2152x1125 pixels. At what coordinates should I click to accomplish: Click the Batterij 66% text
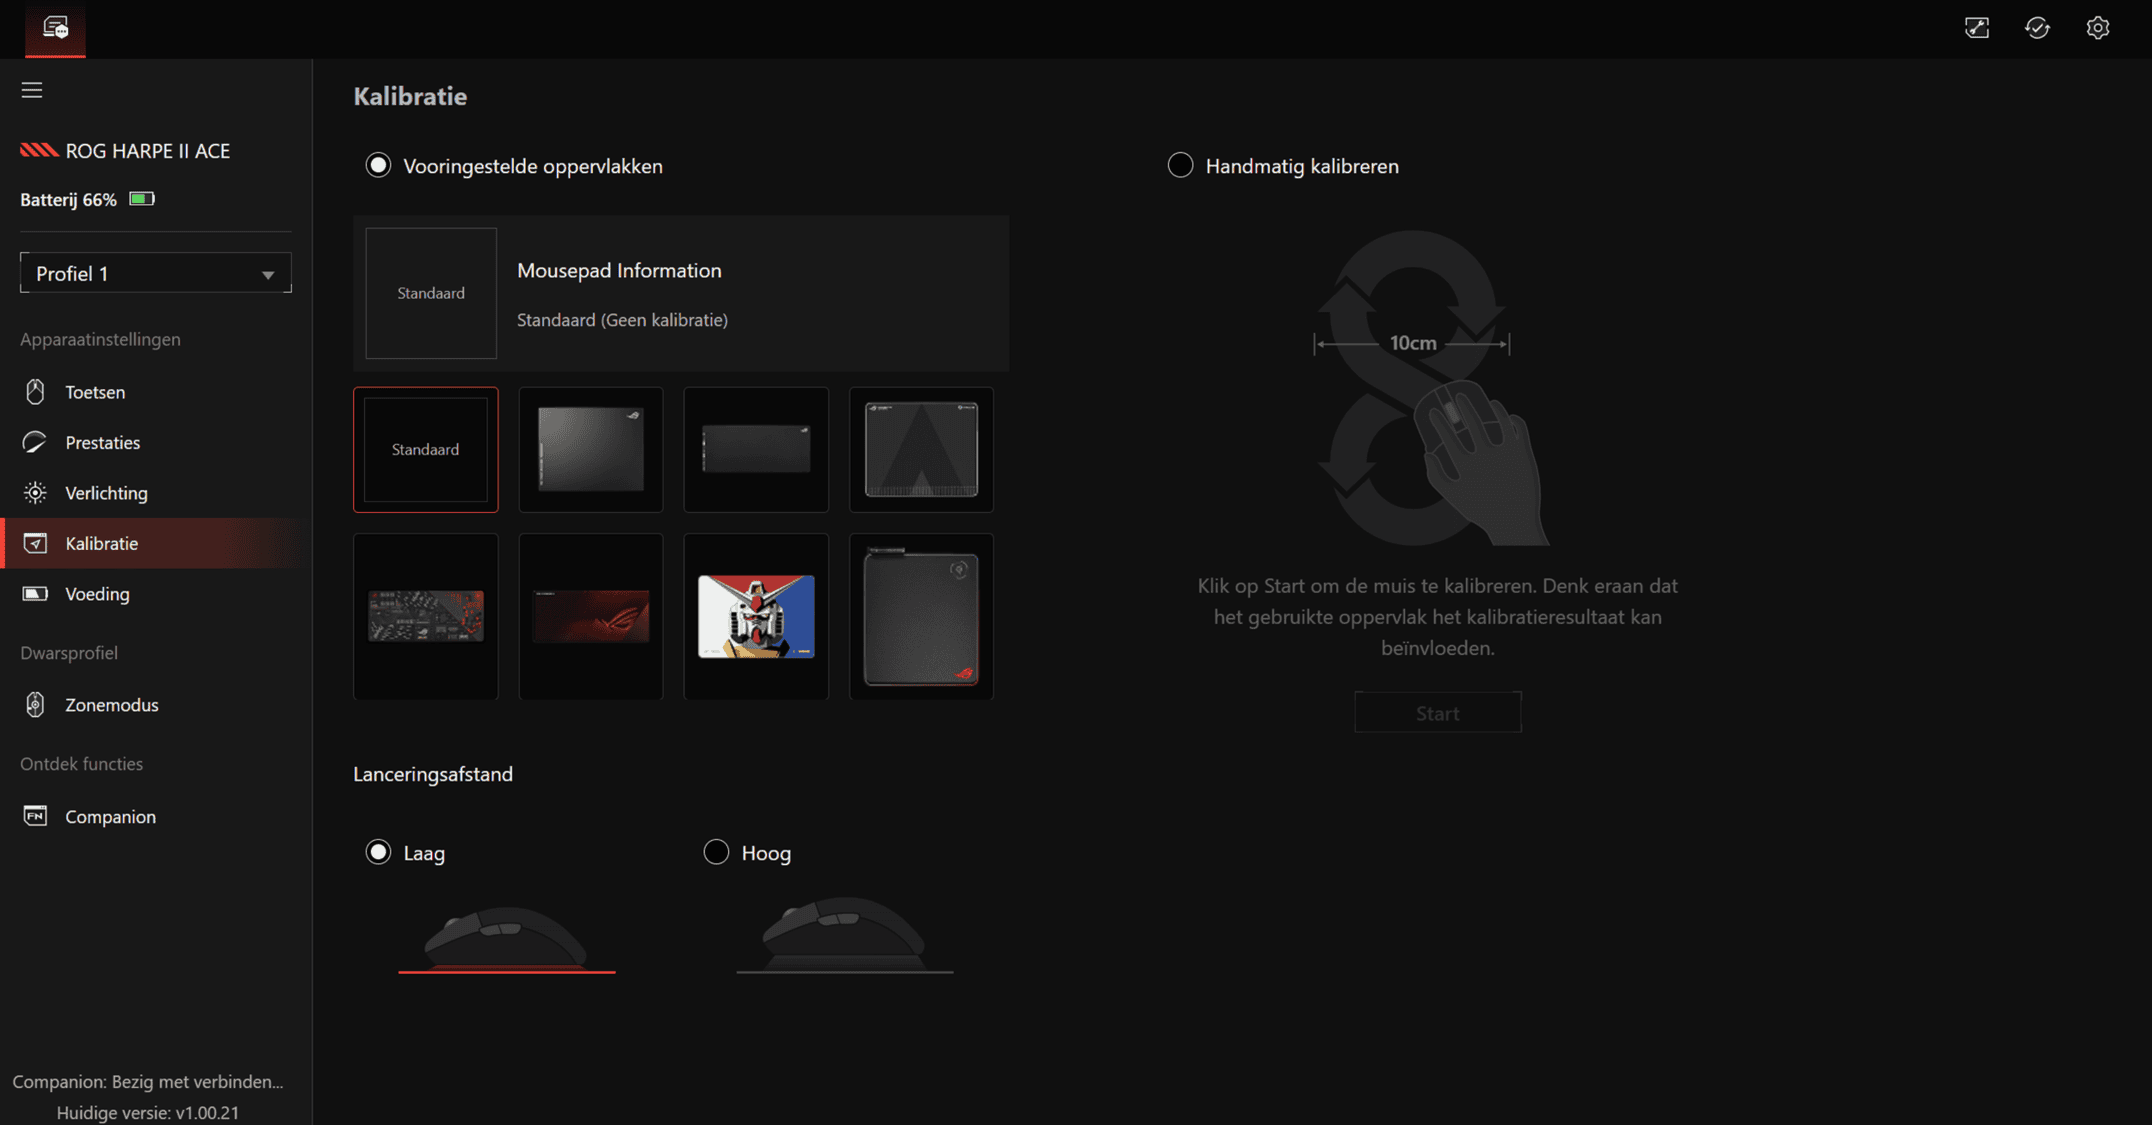click(x=68, y=200)
